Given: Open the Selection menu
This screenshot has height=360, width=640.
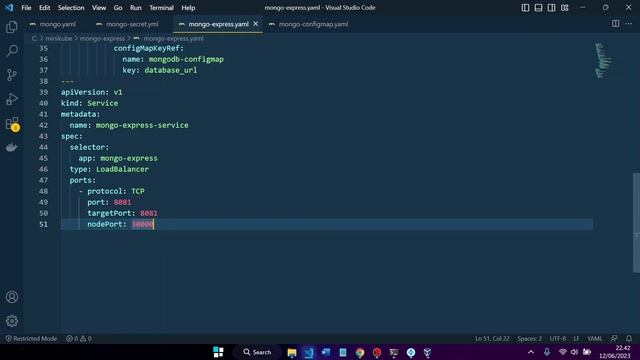Looking at the screenshot, I should [x=71, y=7].
